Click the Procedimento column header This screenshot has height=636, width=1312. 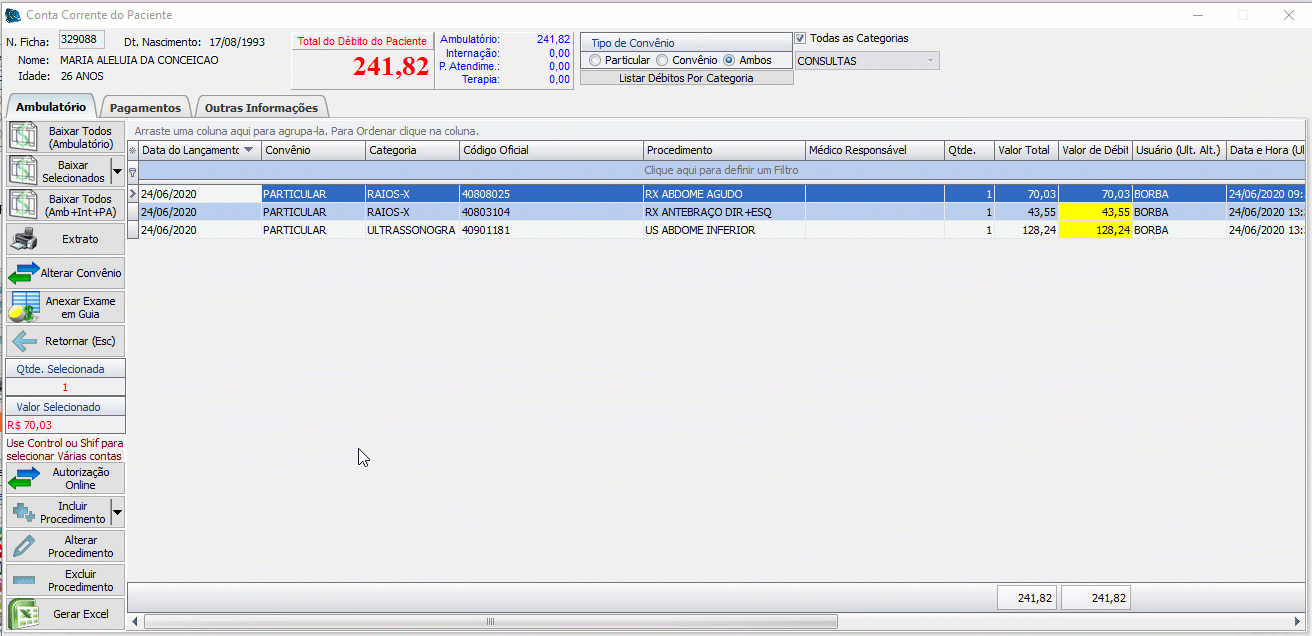click(x=724, y=150)
